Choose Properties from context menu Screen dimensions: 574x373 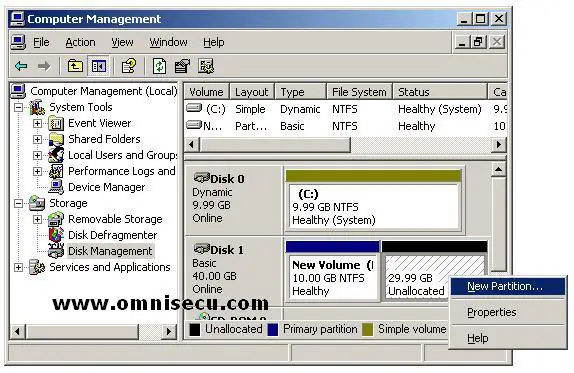[x=508, y=312]
